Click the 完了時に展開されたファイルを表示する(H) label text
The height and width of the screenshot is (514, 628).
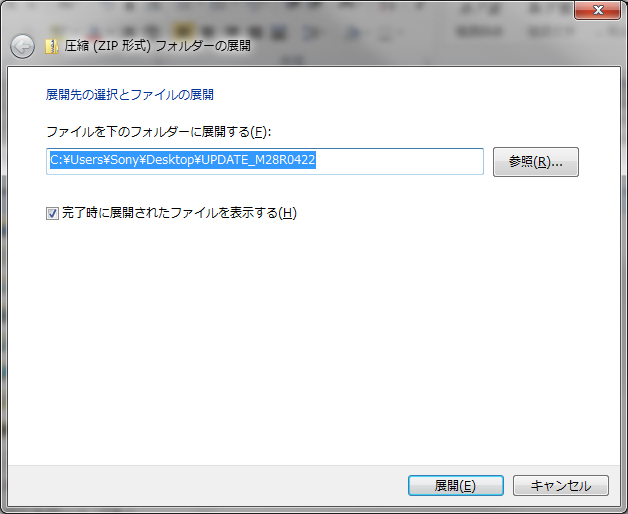(179, 213)
